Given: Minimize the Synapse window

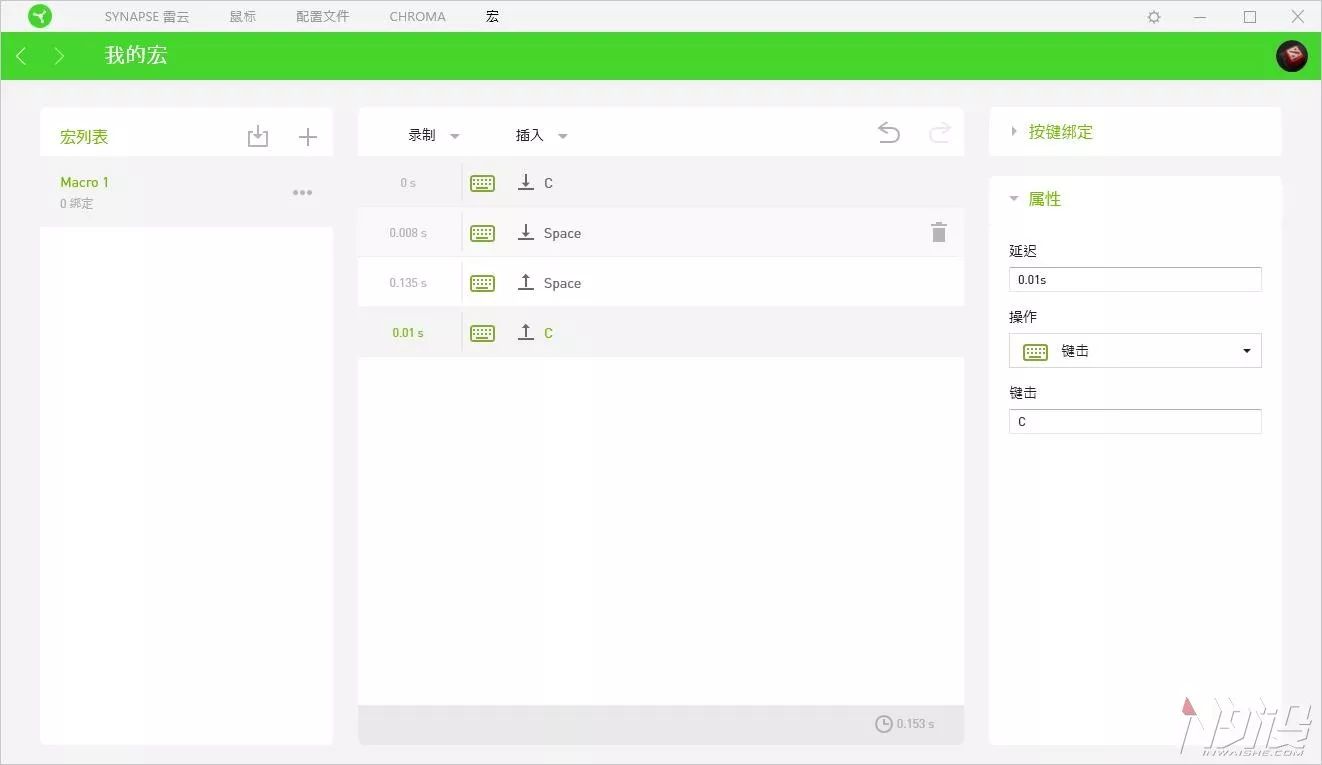Looking at the screenshot, I should tap(1201, 17).
